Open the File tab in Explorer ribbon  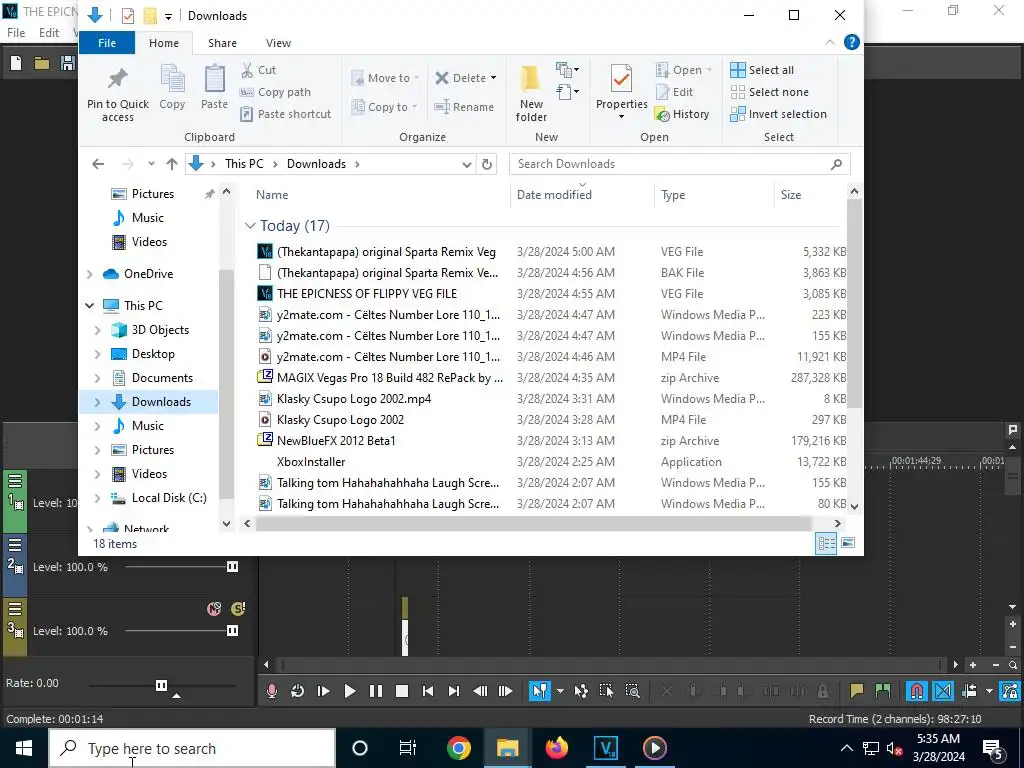(106, 43)
